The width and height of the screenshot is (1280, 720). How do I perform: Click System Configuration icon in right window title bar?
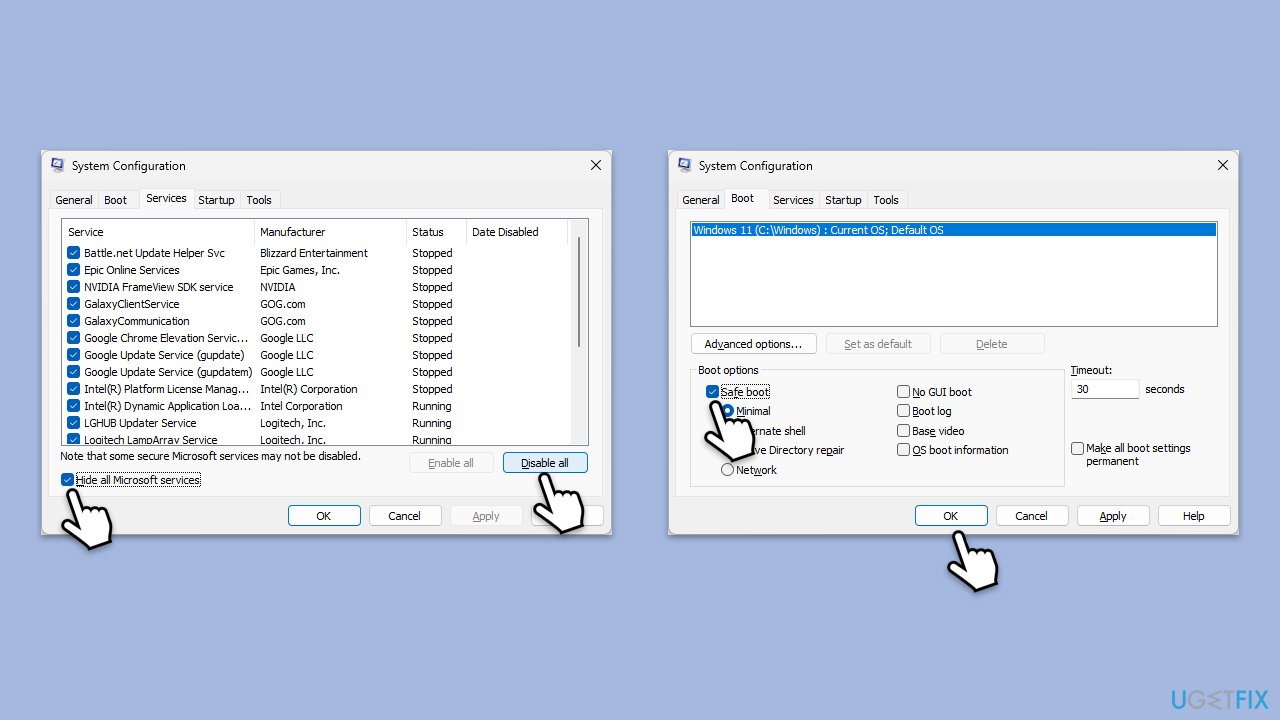685,165
